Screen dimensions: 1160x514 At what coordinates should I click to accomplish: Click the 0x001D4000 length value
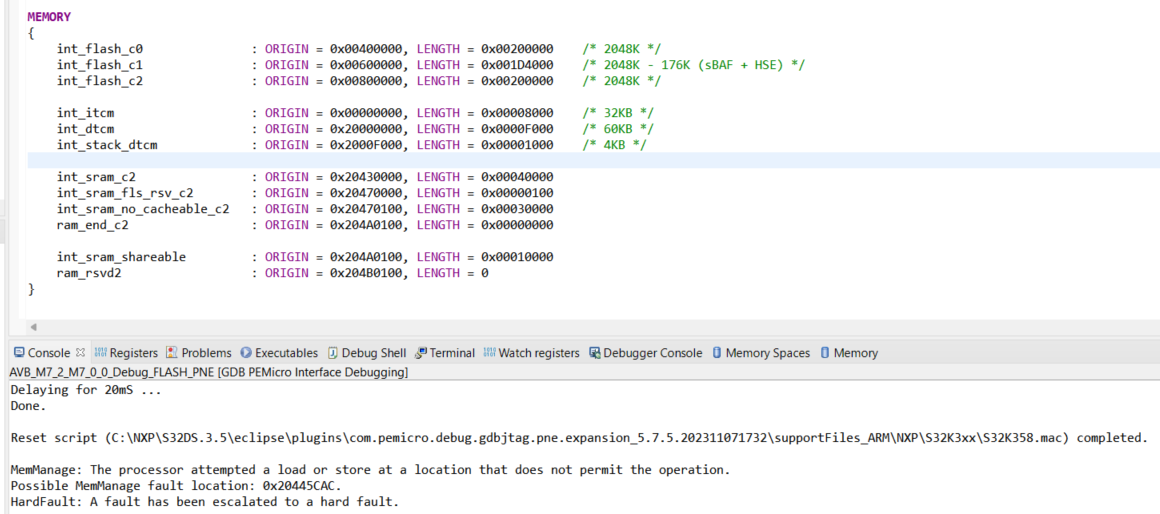pos(517,65)
